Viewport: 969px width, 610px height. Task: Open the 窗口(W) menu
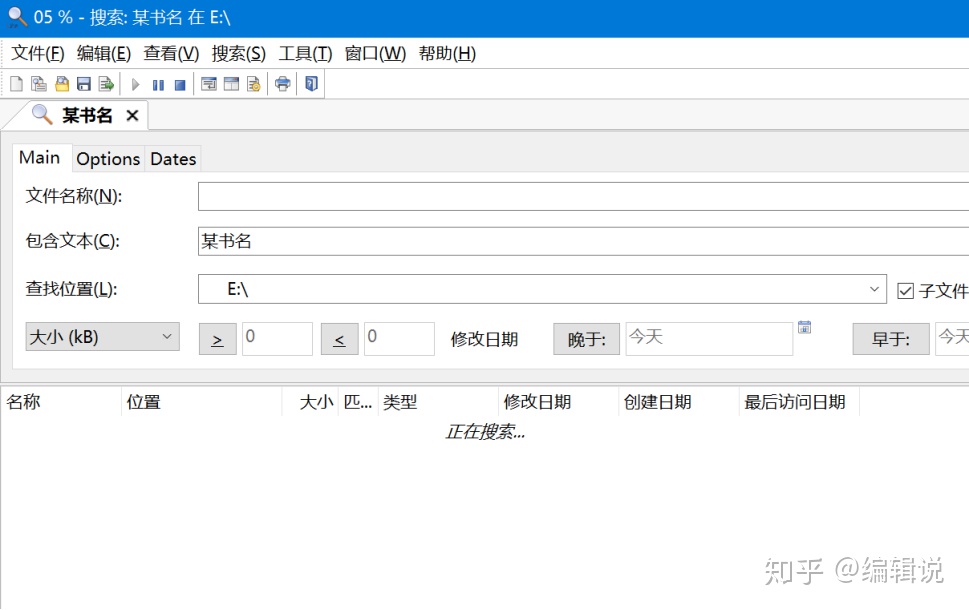tap(375, 54)
